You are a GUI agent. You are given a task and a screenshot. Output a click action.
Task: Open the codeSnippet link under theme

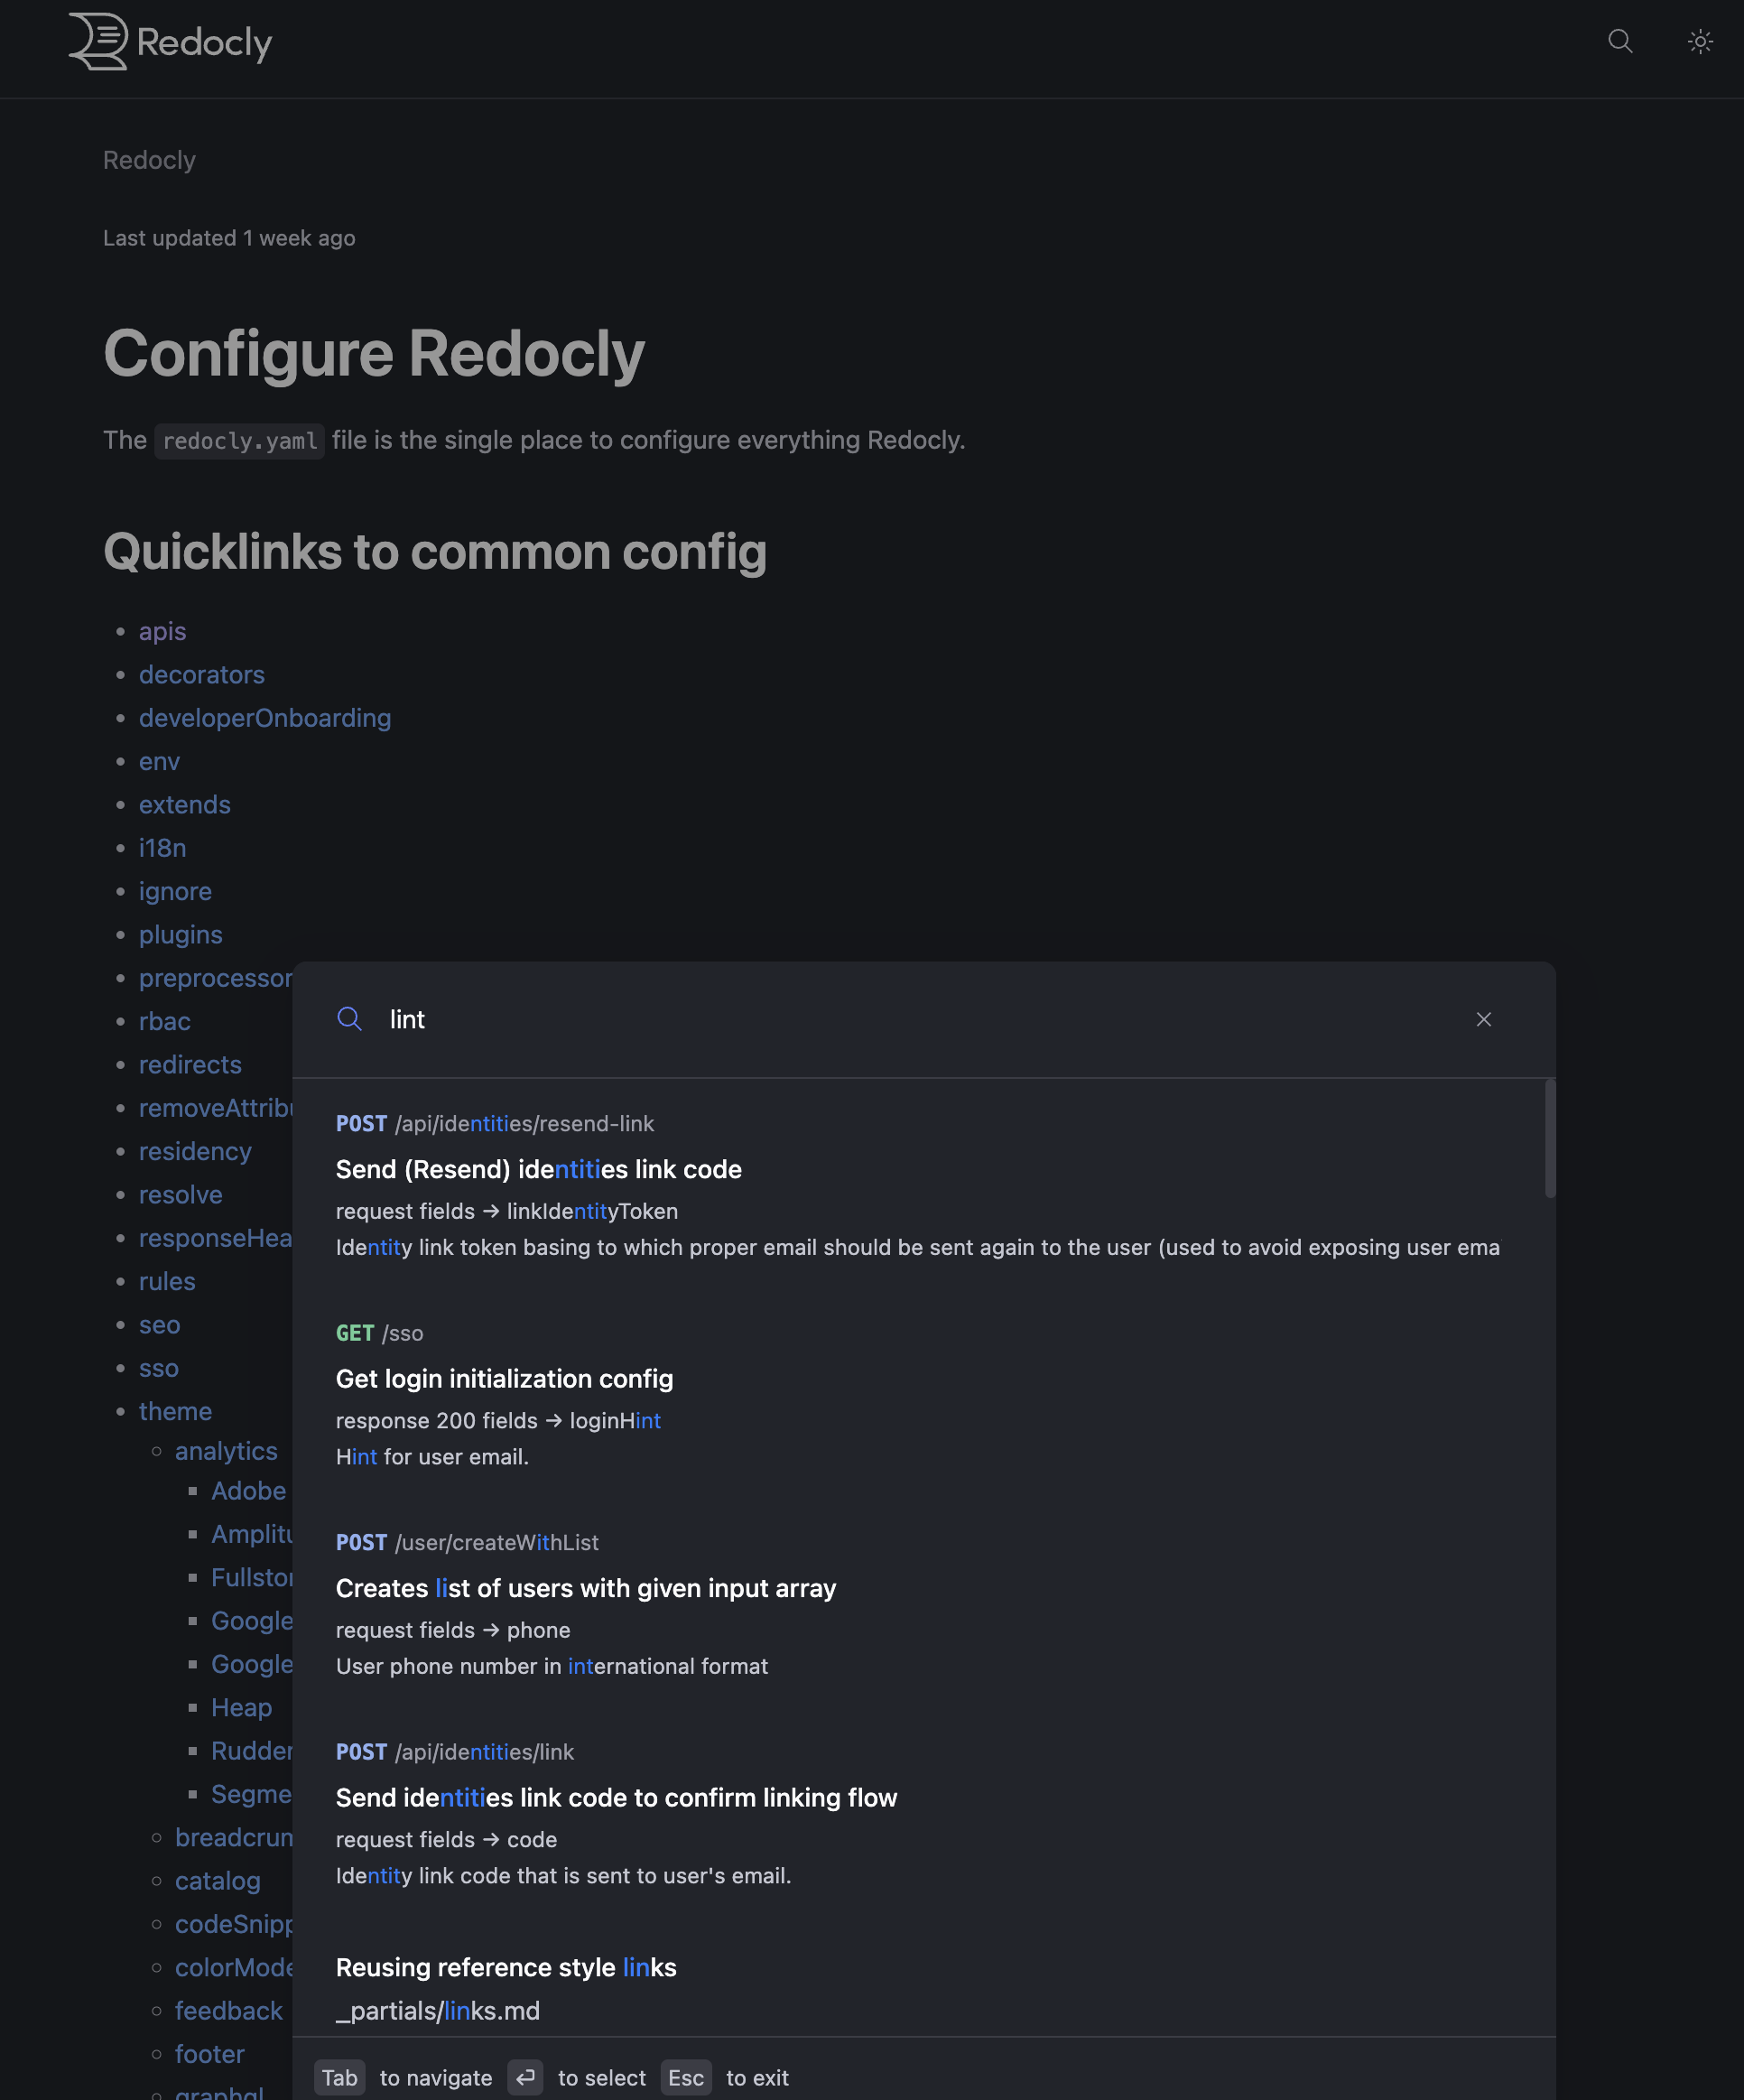pyautogui.click(x=233, y=1924)
